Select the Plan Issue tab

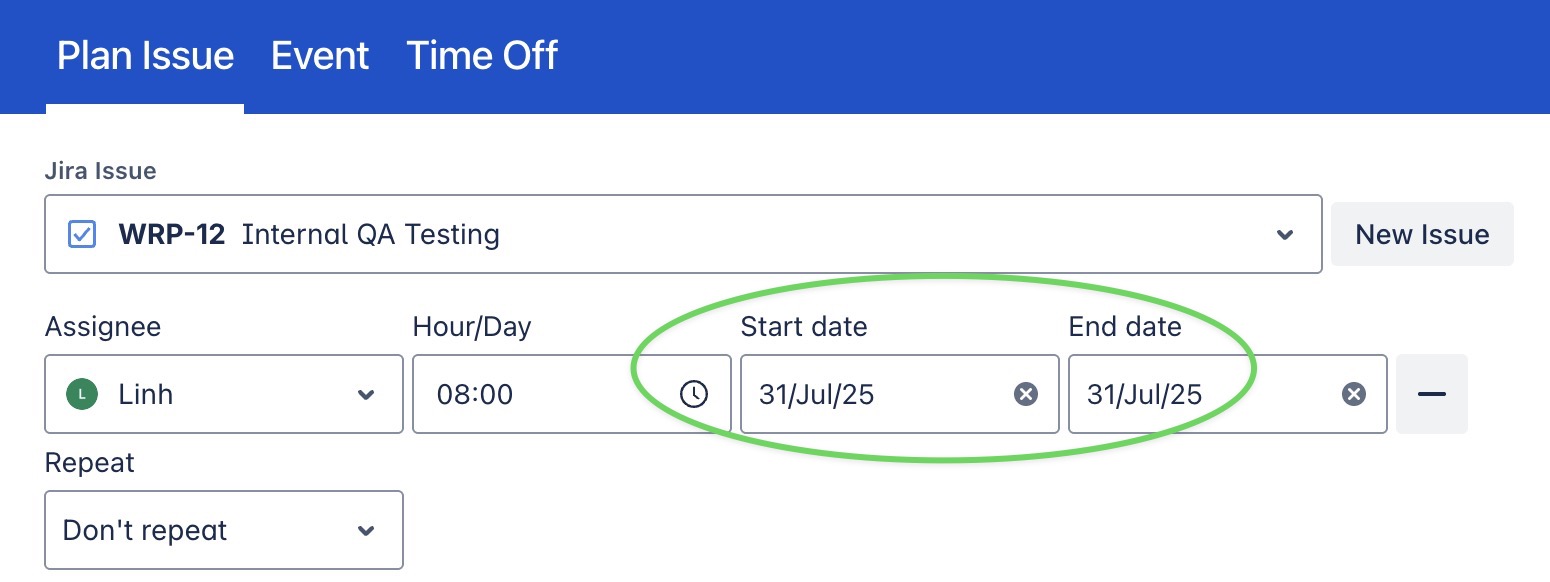(x=145, y=56)
